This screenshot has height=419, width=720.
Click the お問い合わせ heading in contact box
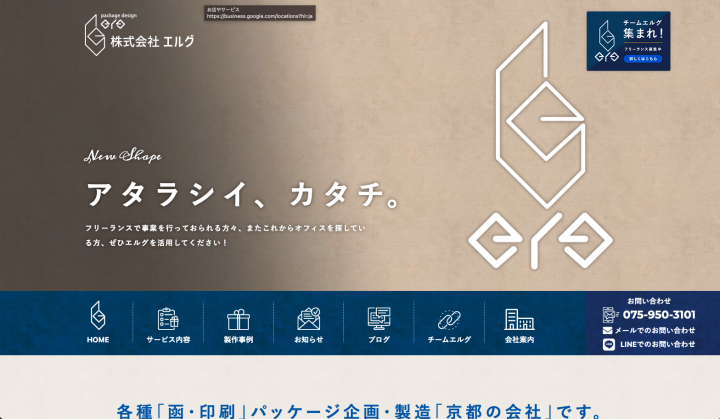tap(649, 301)
